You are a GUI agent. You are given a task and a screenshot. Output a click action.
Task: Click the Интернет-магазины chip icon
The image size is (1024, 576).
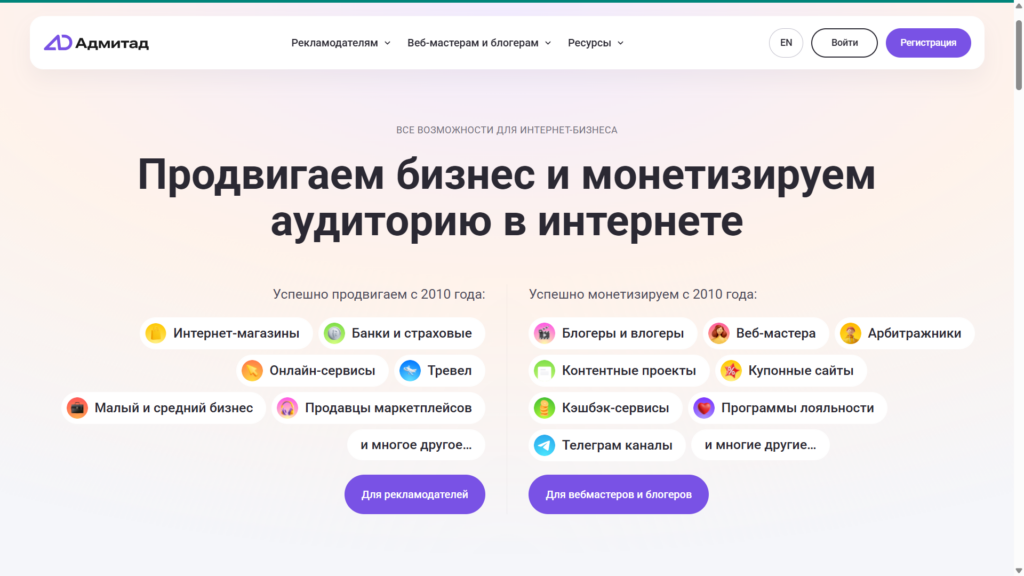tap(156, 333)
